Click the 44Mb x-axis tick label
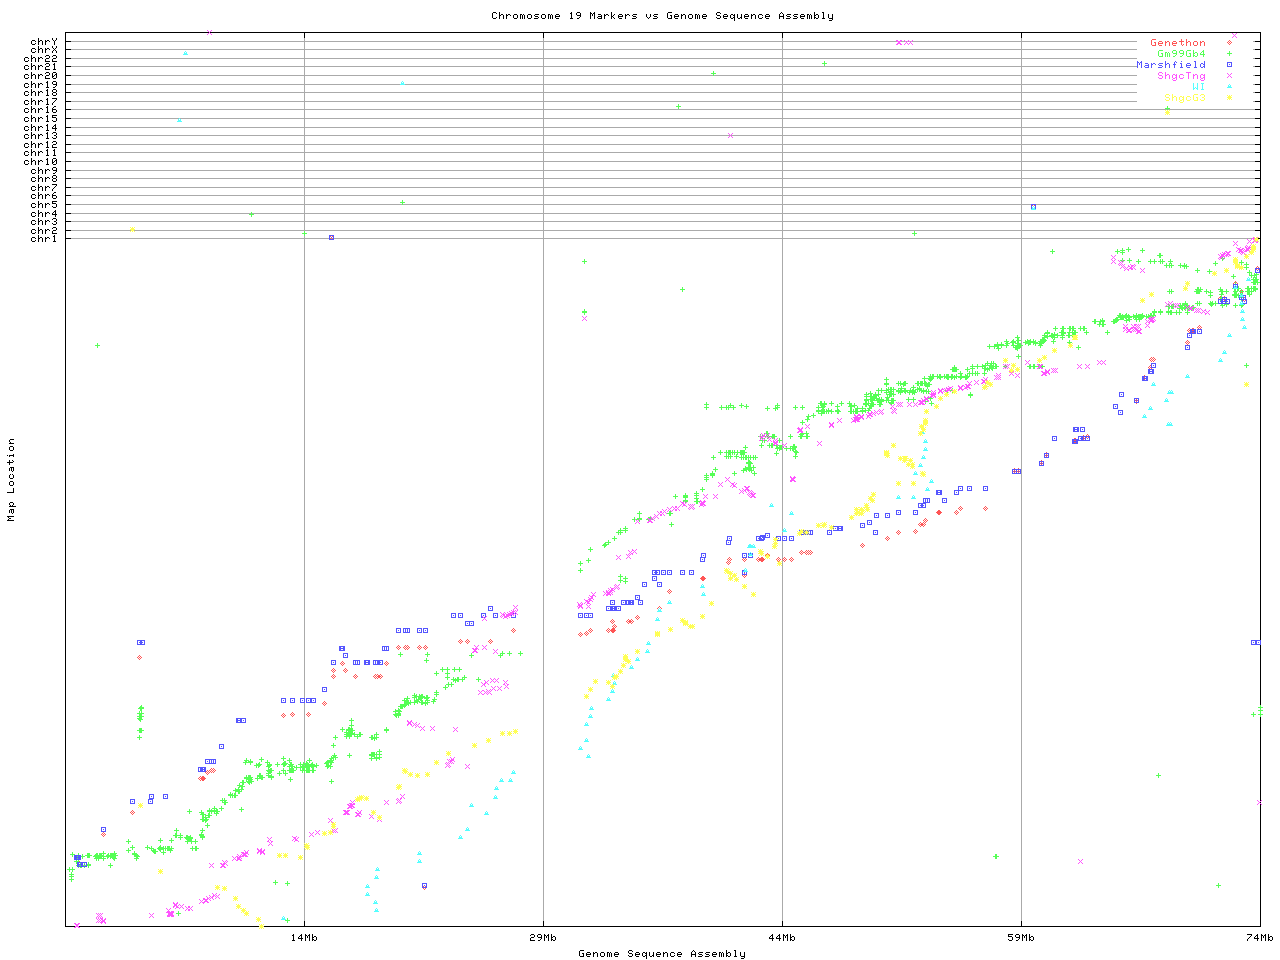Image resolution: width=1280 pixels, height=960 pixels. (782, 938)
